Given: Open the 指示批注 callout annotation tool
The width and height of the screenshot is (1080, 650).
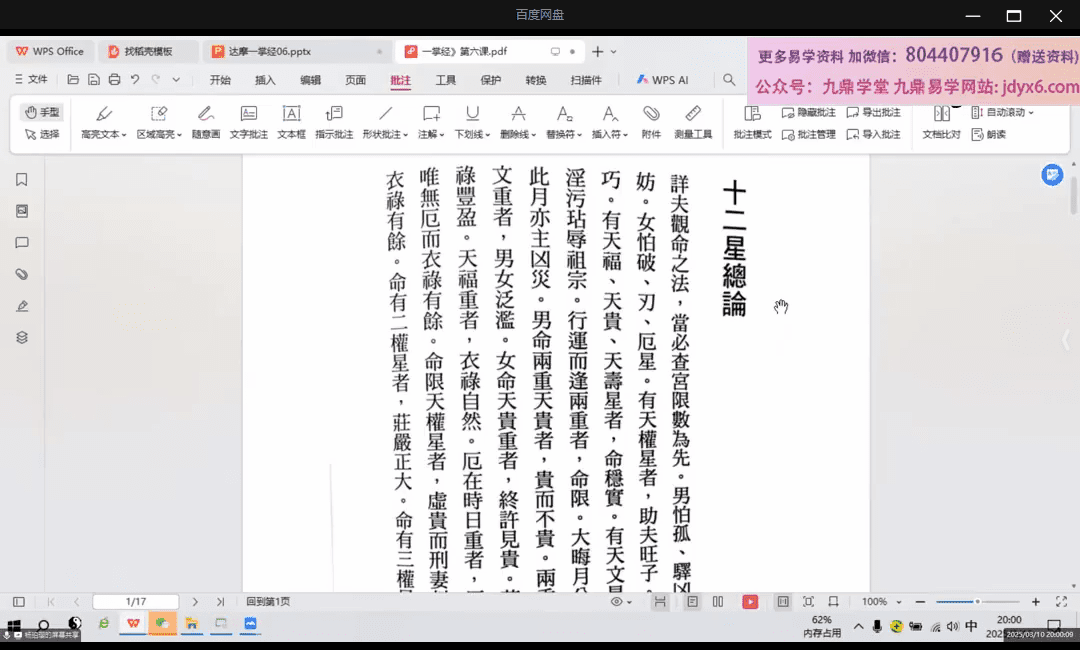Looking at the screenshot, I should 334,121.
